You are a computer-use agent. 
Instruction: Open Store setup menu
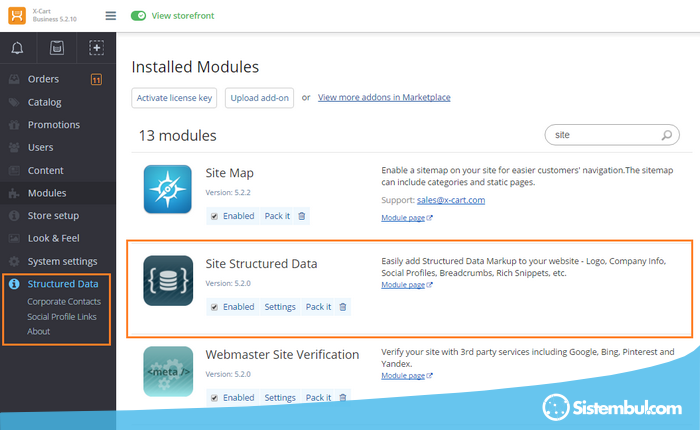pos(54,216)
